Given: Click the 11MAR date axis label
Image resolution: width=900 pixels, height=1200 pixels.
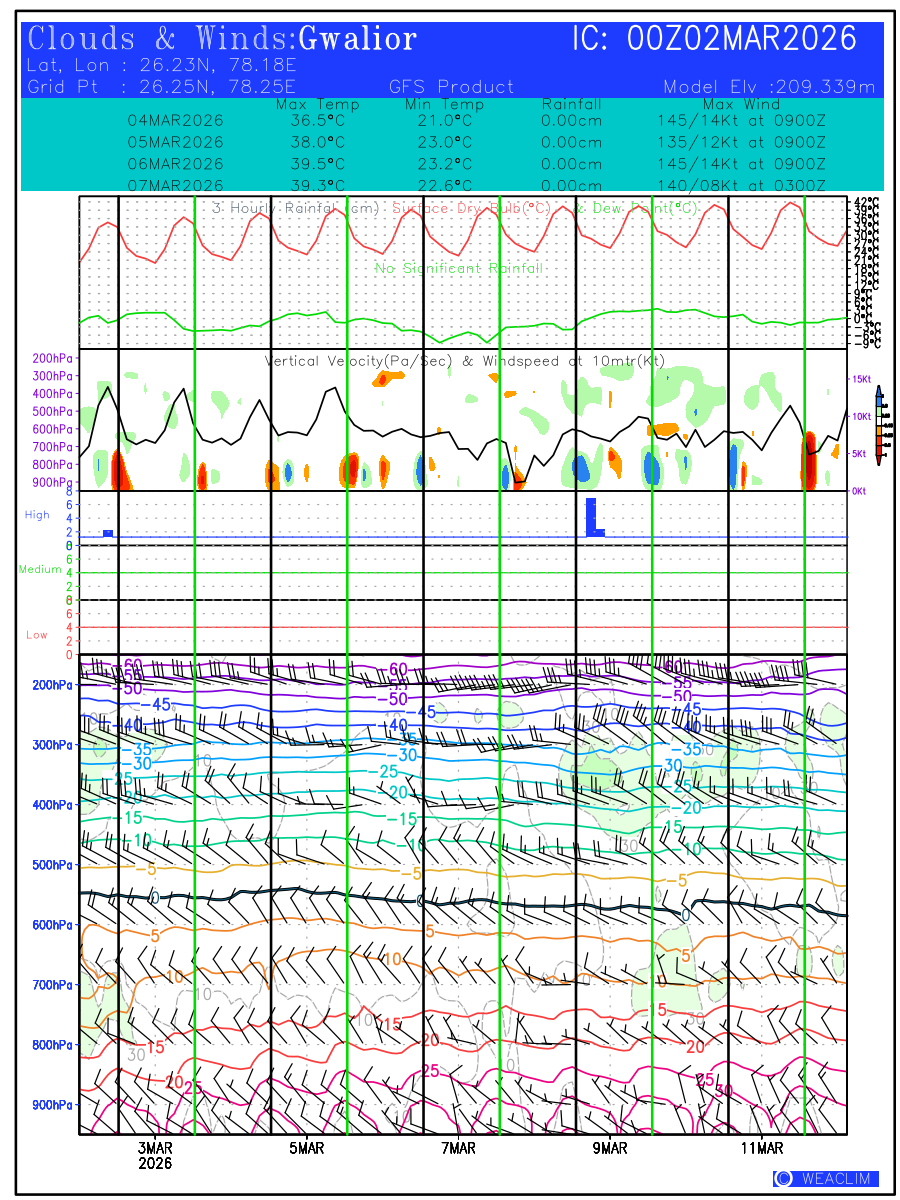Looking at the screenshot, I should pos(762,1148).
